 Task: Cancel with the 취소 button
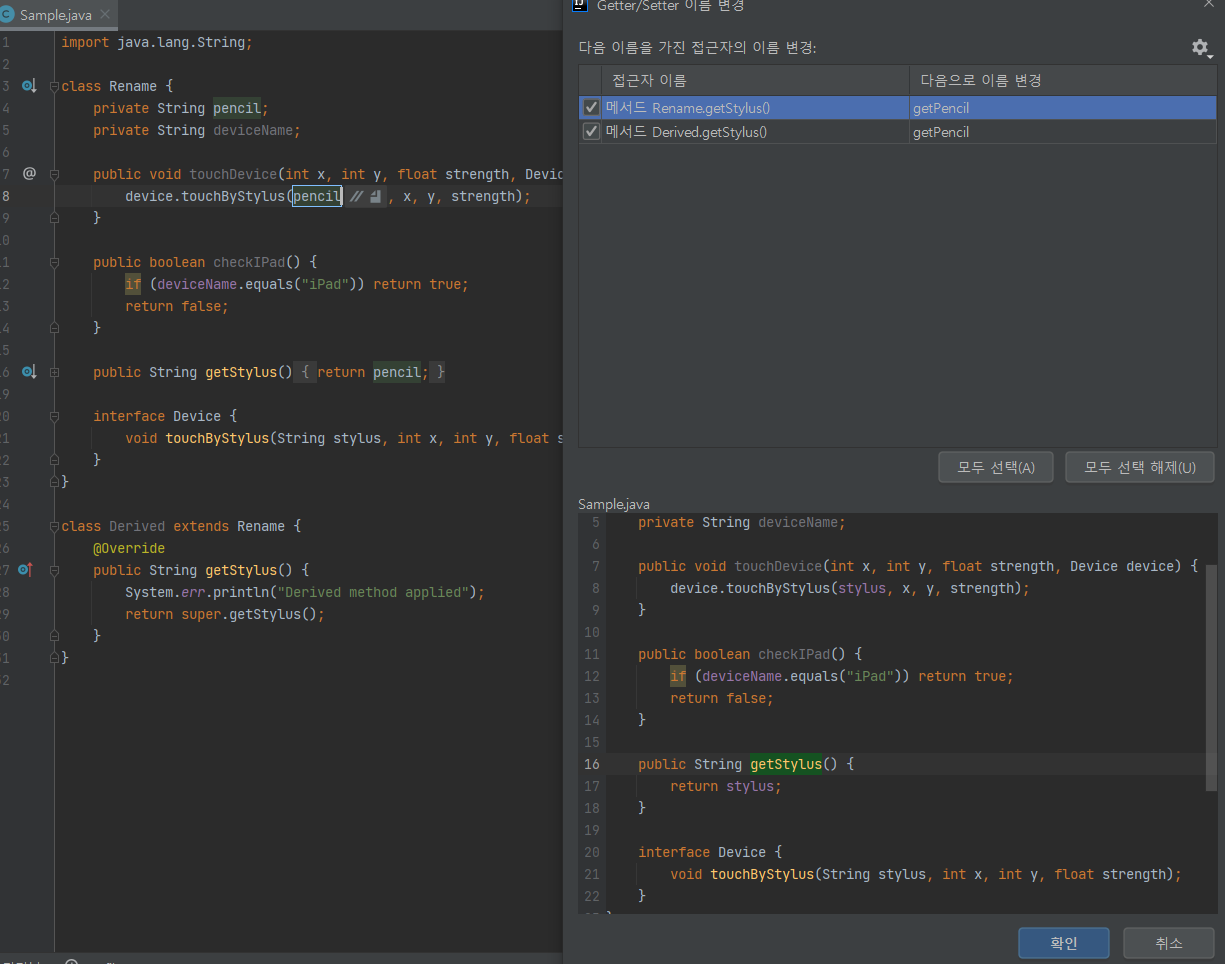coord(1169,943)
